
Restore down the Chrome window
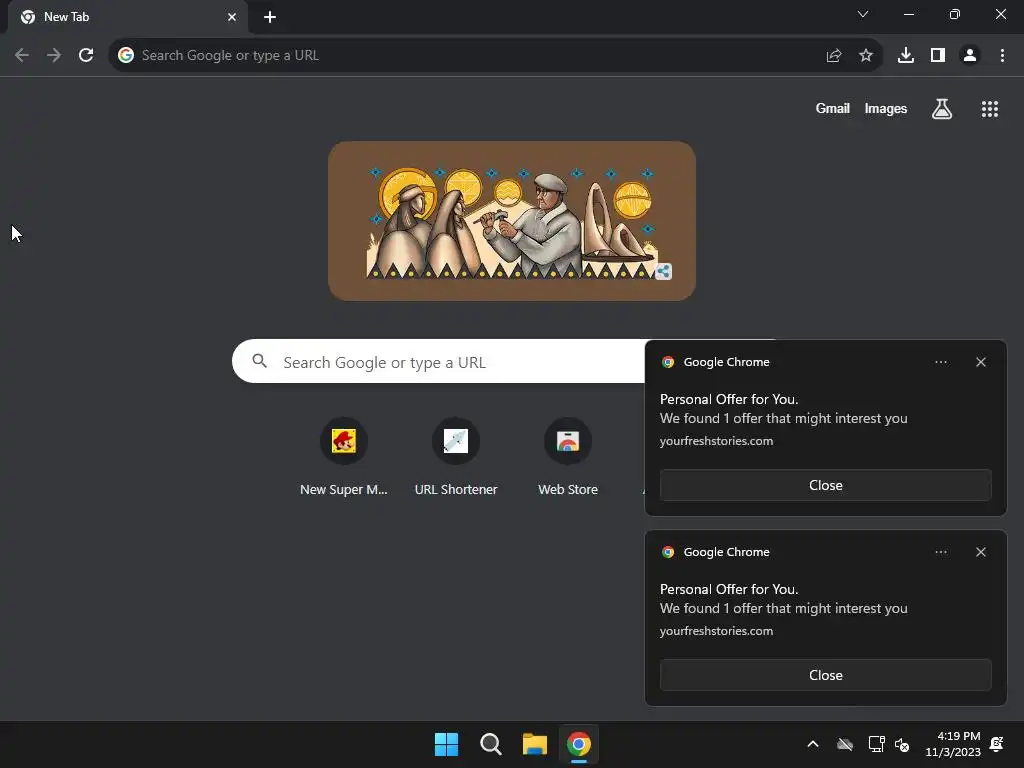[955, 14]
